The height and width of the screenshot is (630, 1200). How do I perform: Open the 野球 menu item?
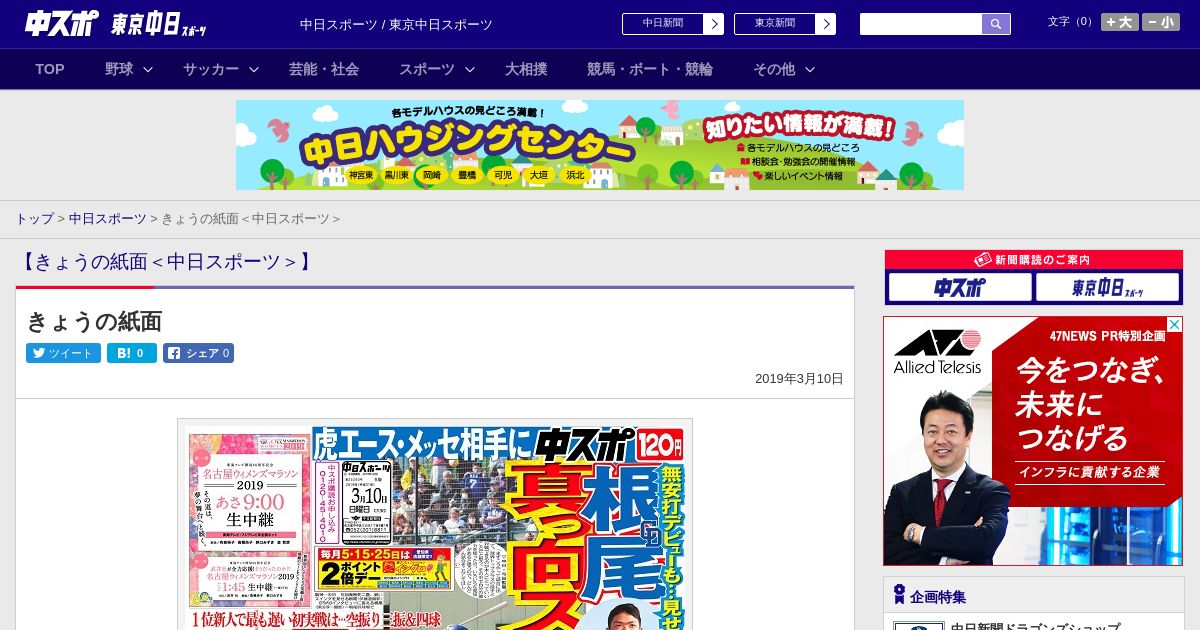[119, 69]
